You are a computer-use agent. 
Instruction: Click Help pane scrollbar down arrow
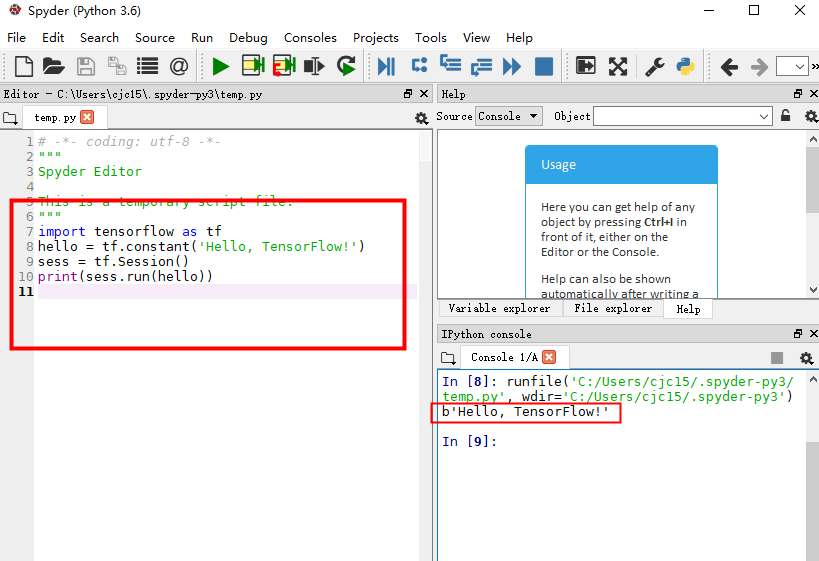pyautogui.click(x=813, y=290)
